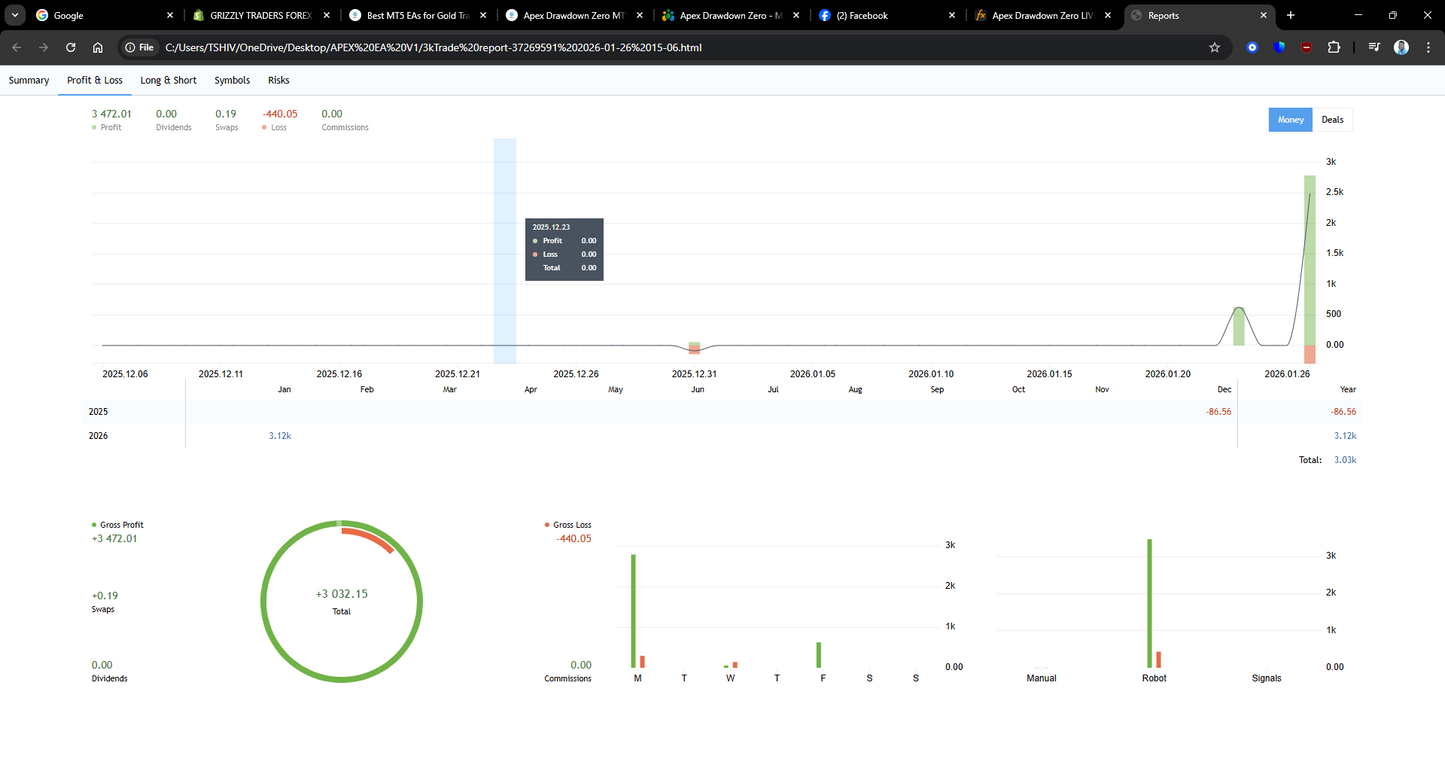Viewport: 1445px width, 777px height.
Task: Open the tab search dropdown arrow
Action: (14, 16)
